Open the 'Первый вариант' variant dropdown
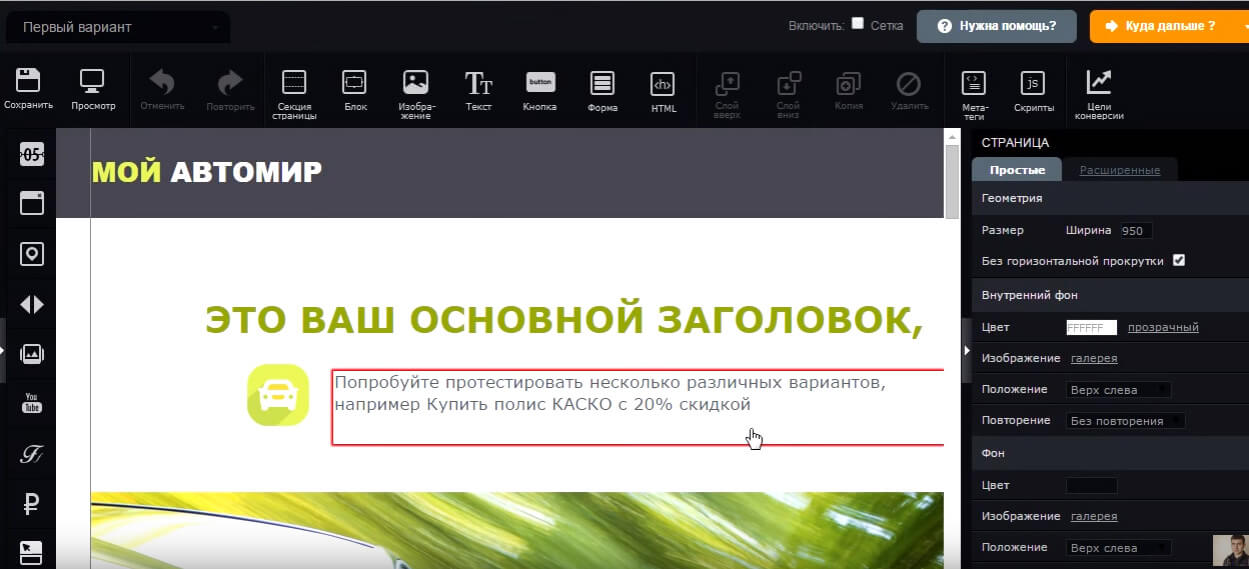Screen dimensions: 1249x569 pos(116,27)
